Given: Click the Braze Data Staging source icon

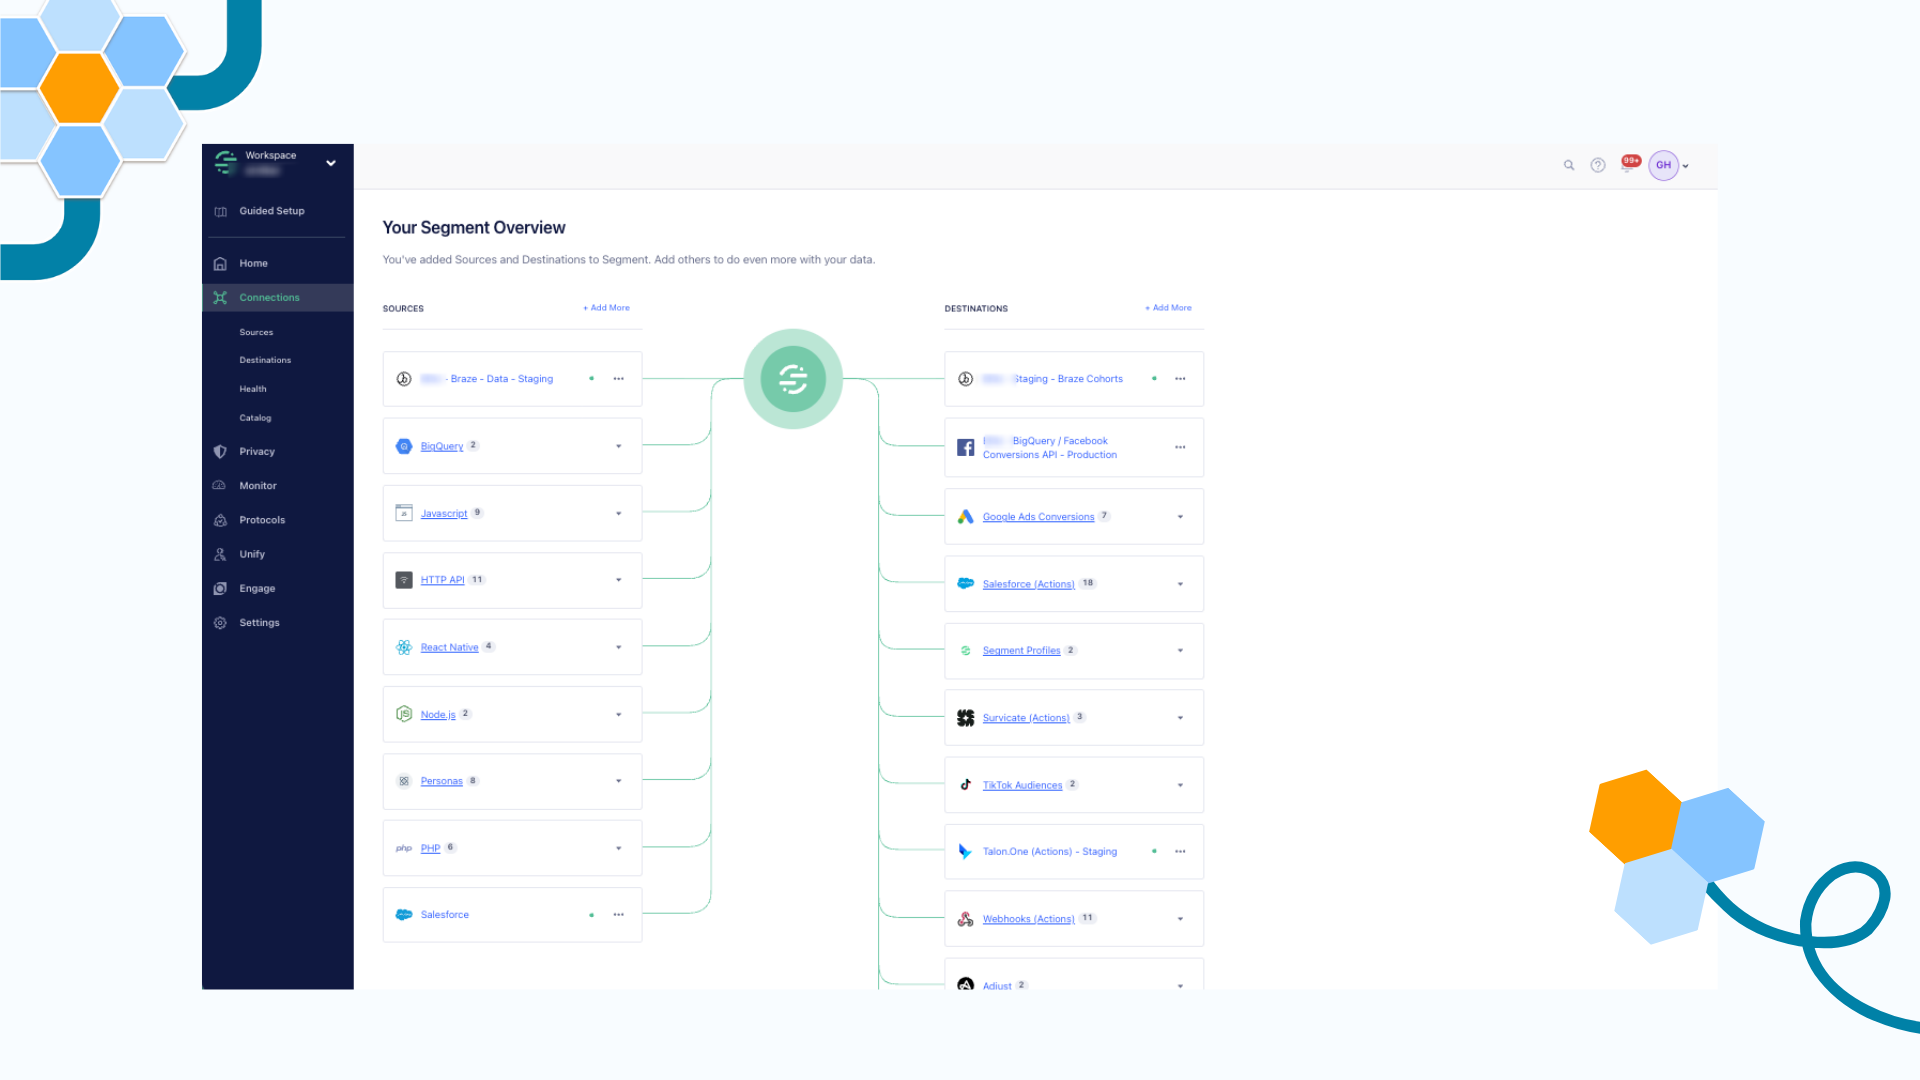Looking at the screenshot, I should tap(404, 379).
